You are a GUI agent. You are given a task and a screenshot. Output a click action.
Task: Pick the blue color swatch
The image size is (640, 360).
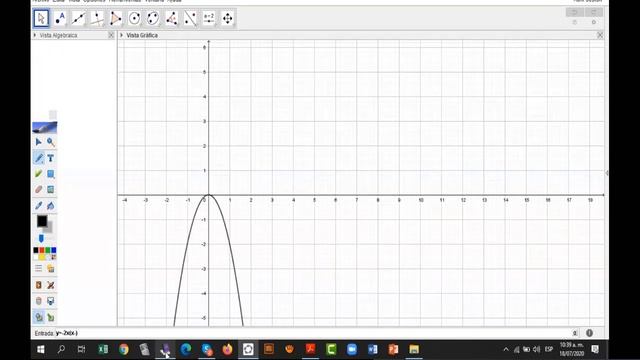53,250
